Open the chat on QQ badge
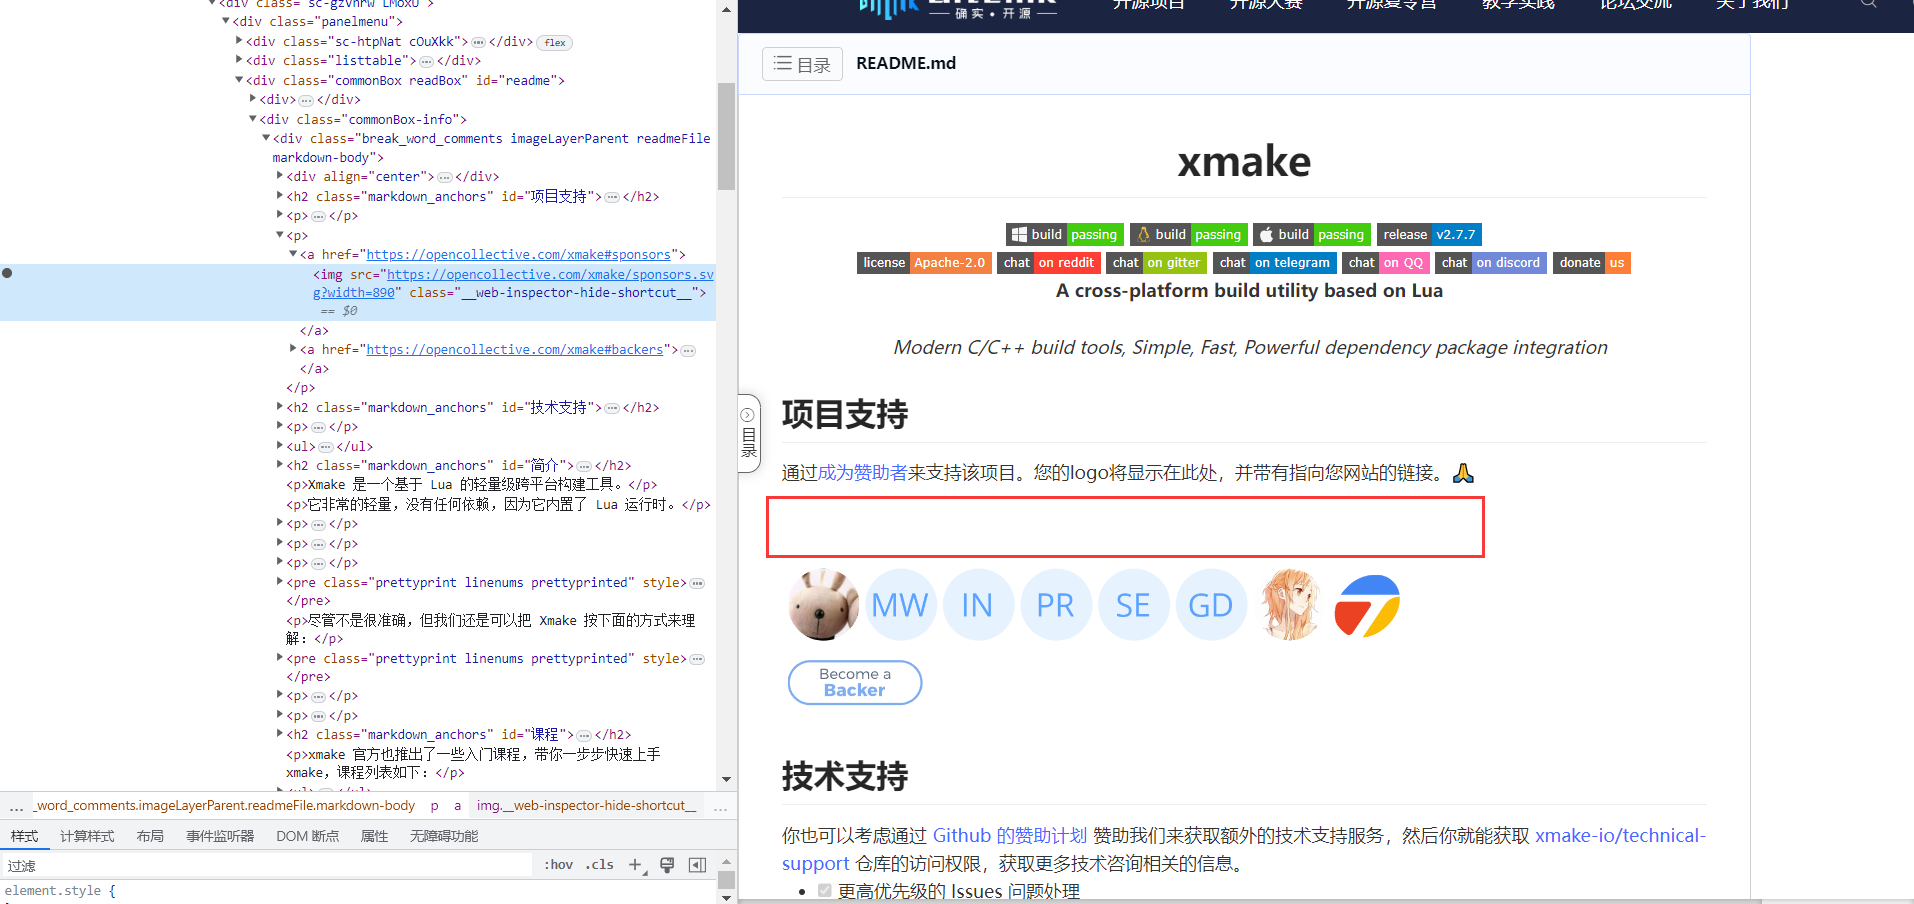 point(1386,263)
